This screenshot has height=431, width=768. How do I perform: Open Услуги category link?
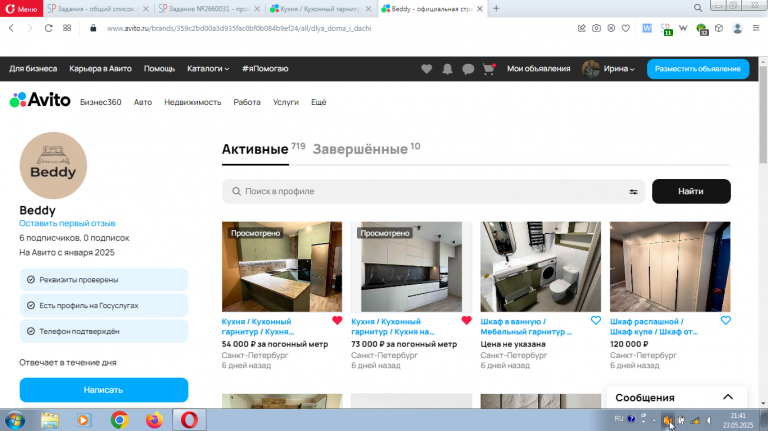coord(286,102)
